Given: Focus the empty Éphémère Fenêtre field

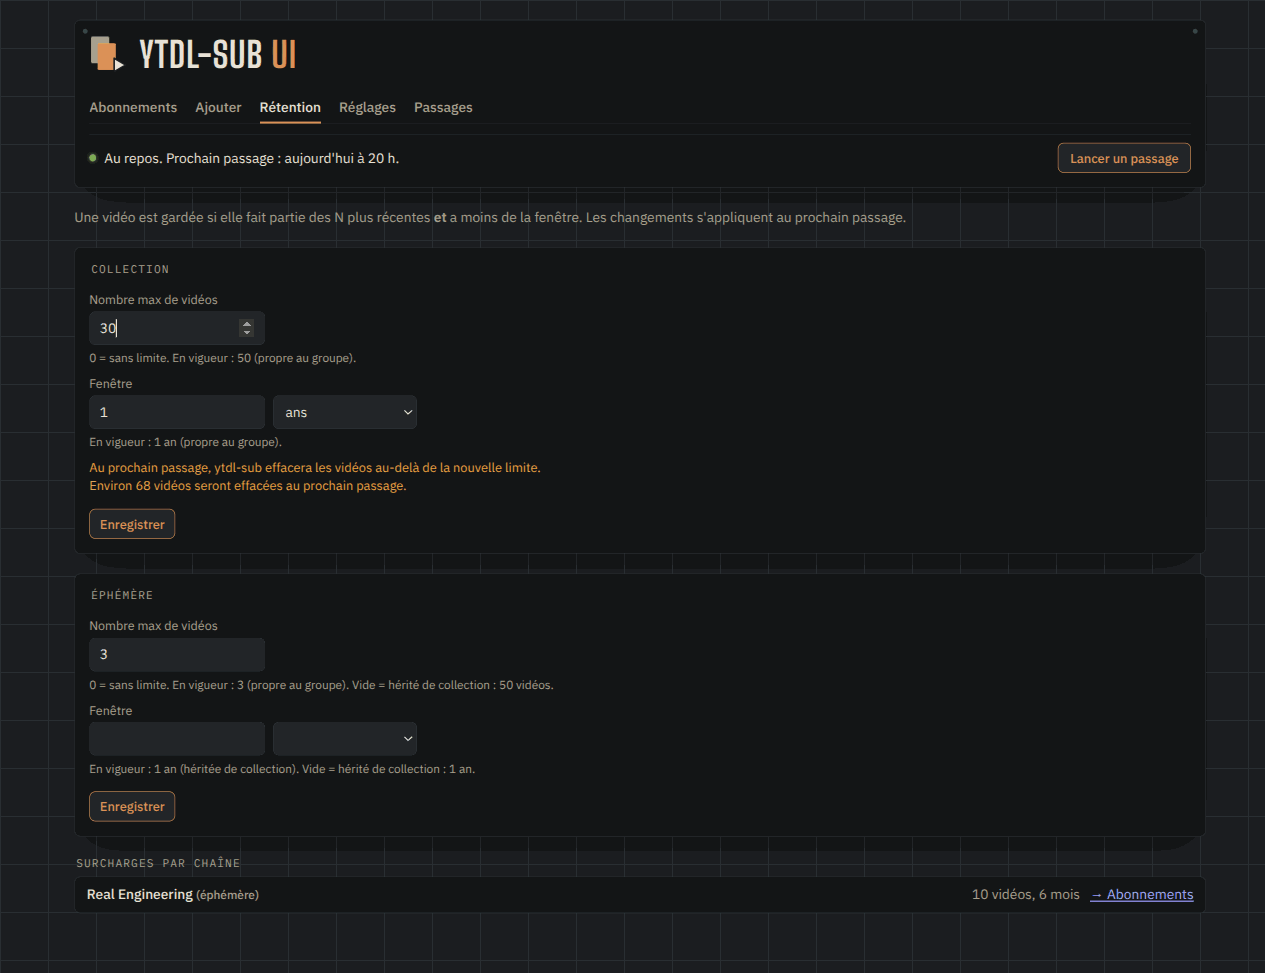Looking at the screenshot, I should 177,739.
